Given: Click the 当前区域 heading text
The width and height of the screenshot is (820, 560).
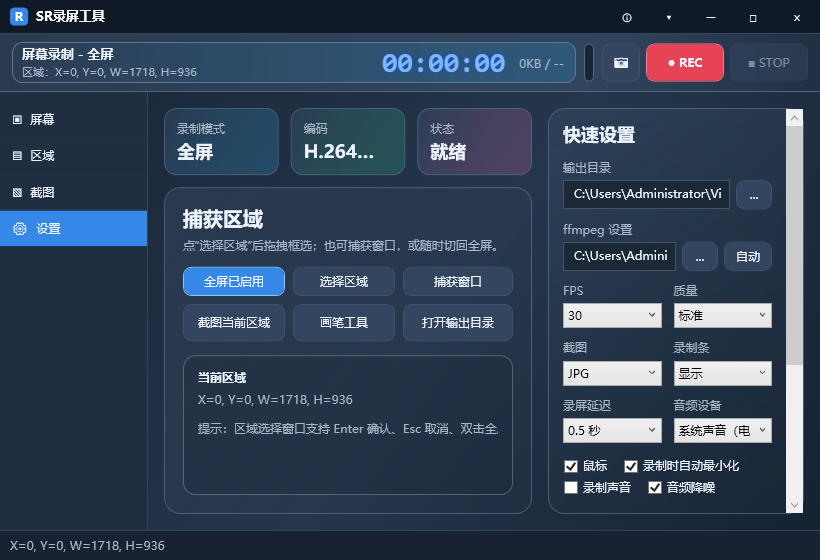Looking at the screenshot, I should point(222,378).
